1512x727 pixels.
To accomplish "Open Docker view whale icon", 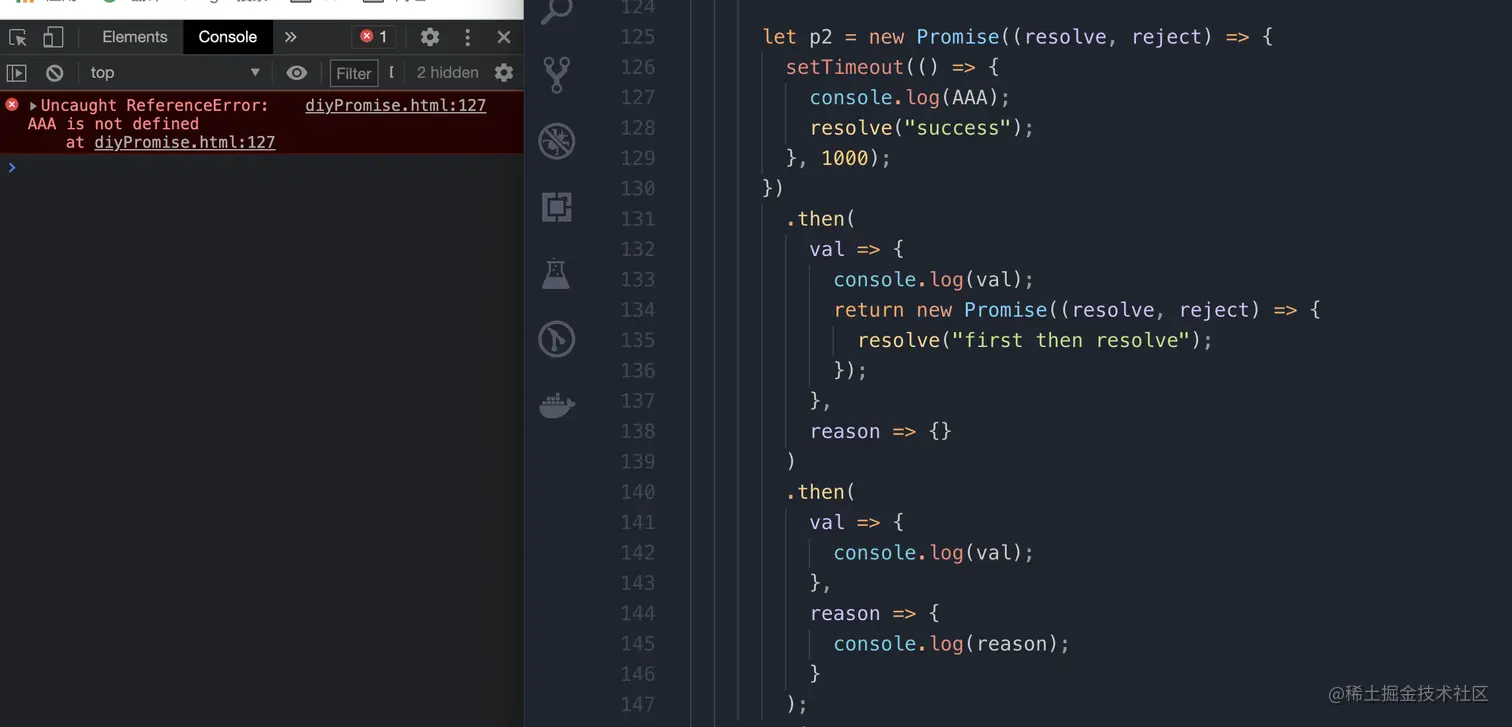I will pos(557,405).
